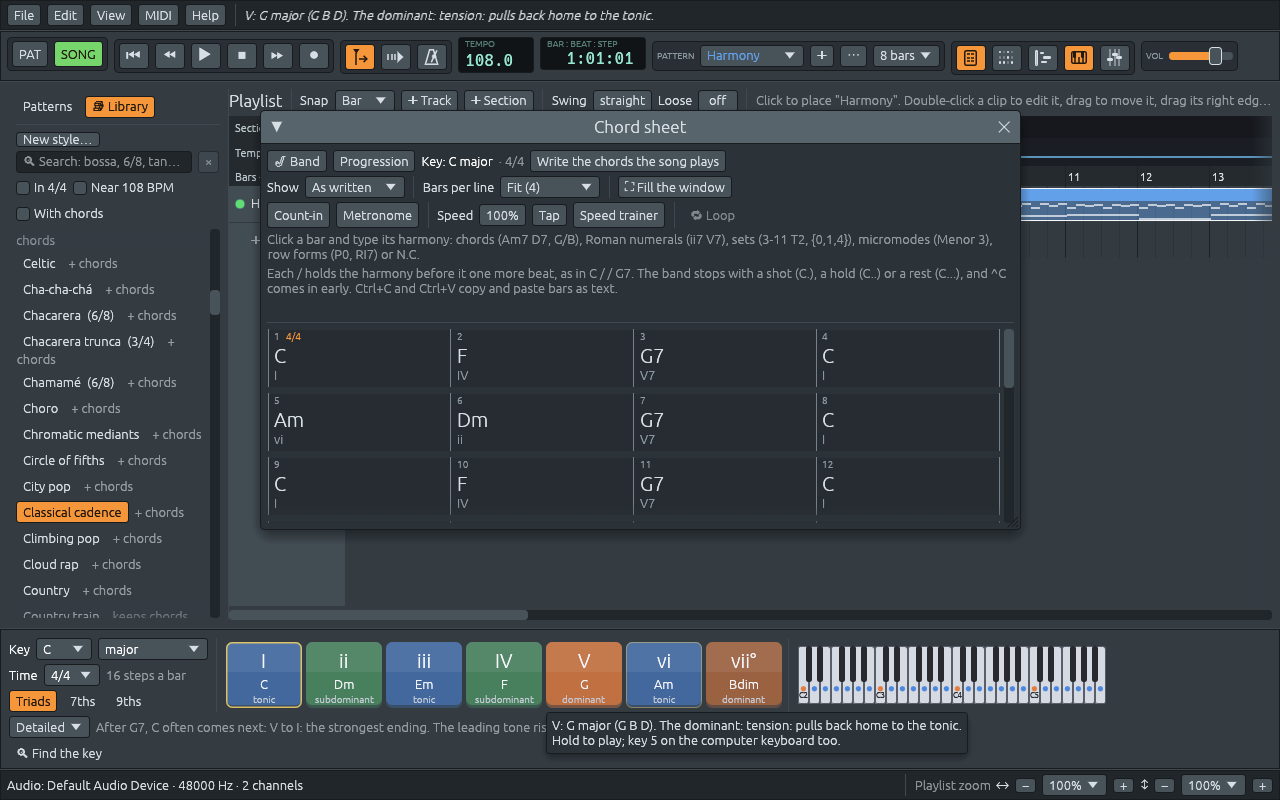Add a track with the + Track button
The image size is (1280, 800).
click(x=429, y=100)
